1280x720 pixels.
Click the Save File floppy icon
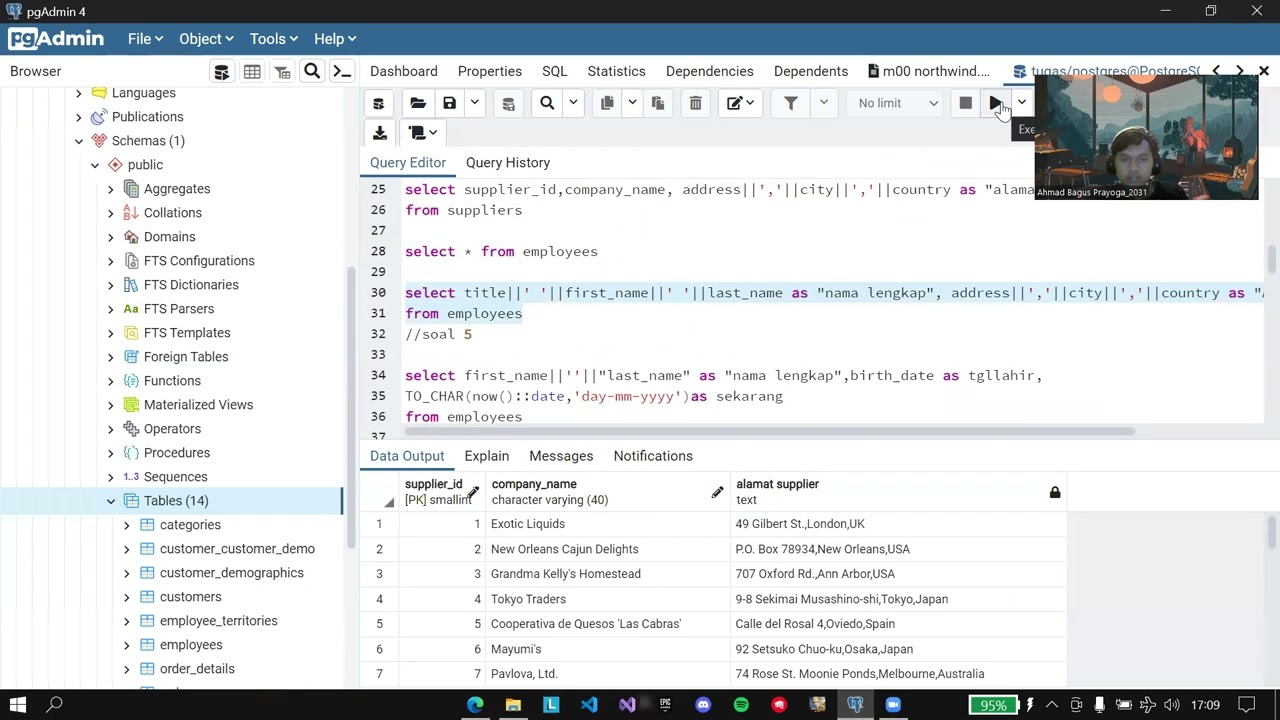pos(449,103)
